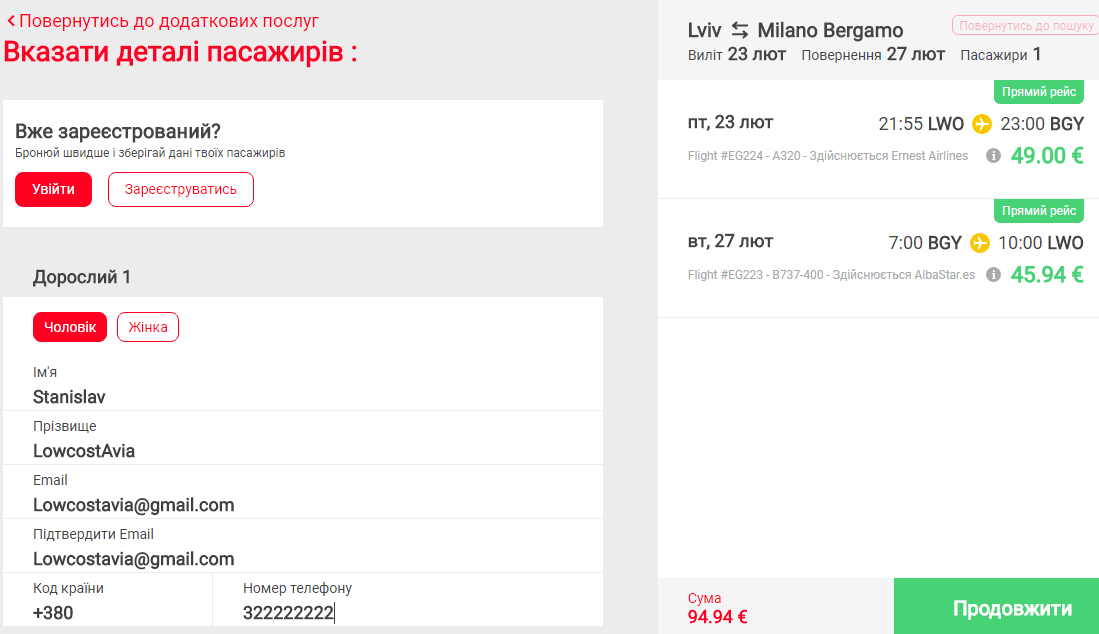Click the Підтвердити Email field
The image size is (1099, 634).
click(303, 546)
